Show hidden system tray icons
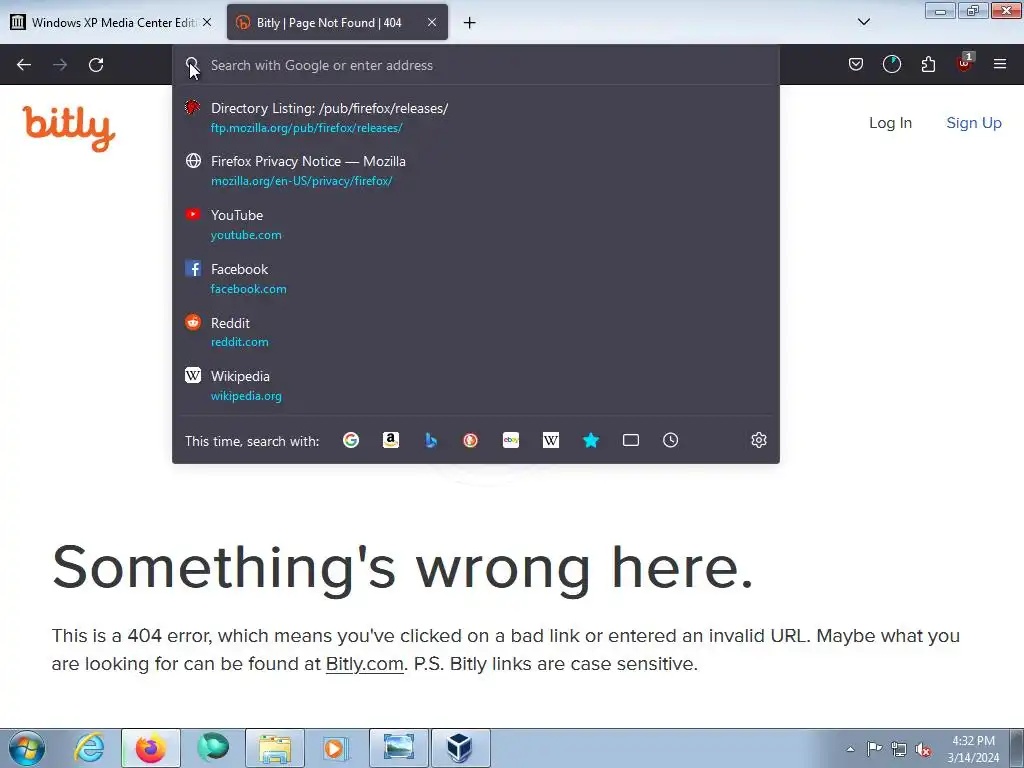The image size is (1024, 768). tap(850, 749)
